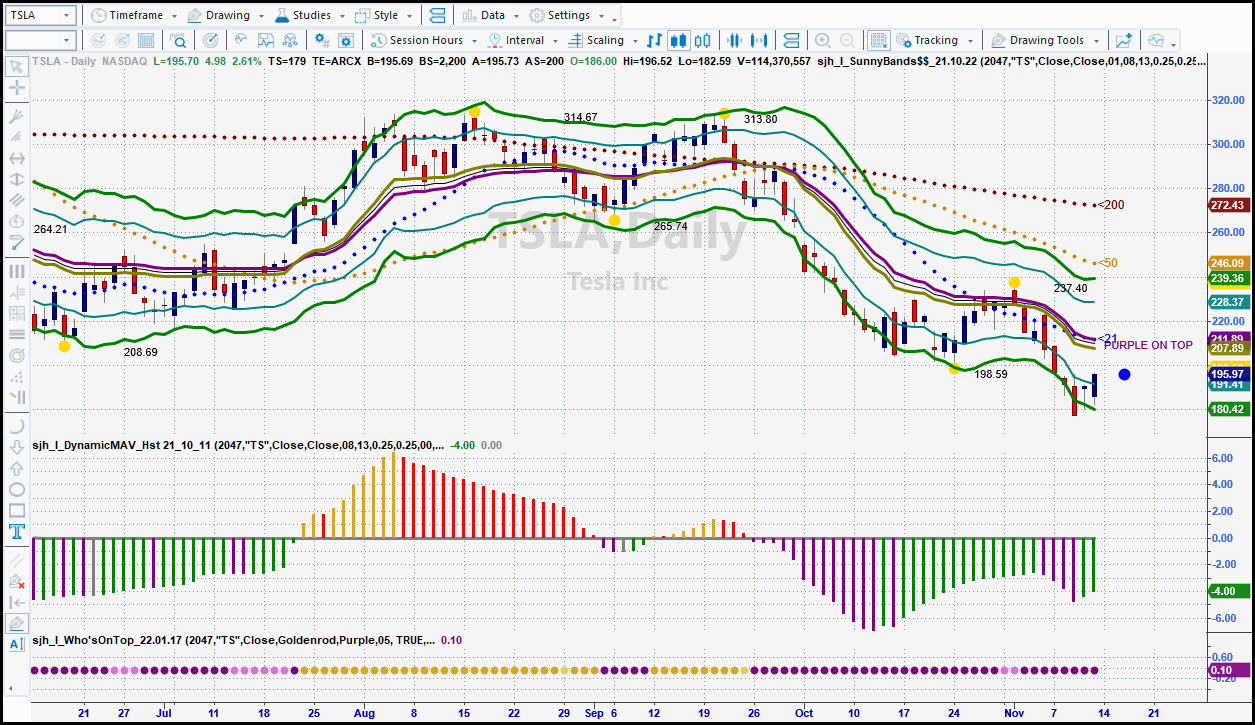This screenshot has width=1255, height=725.
Task: Toggle the candlestick chart type button
Action: pyautogui.click(x=679, y=41)
